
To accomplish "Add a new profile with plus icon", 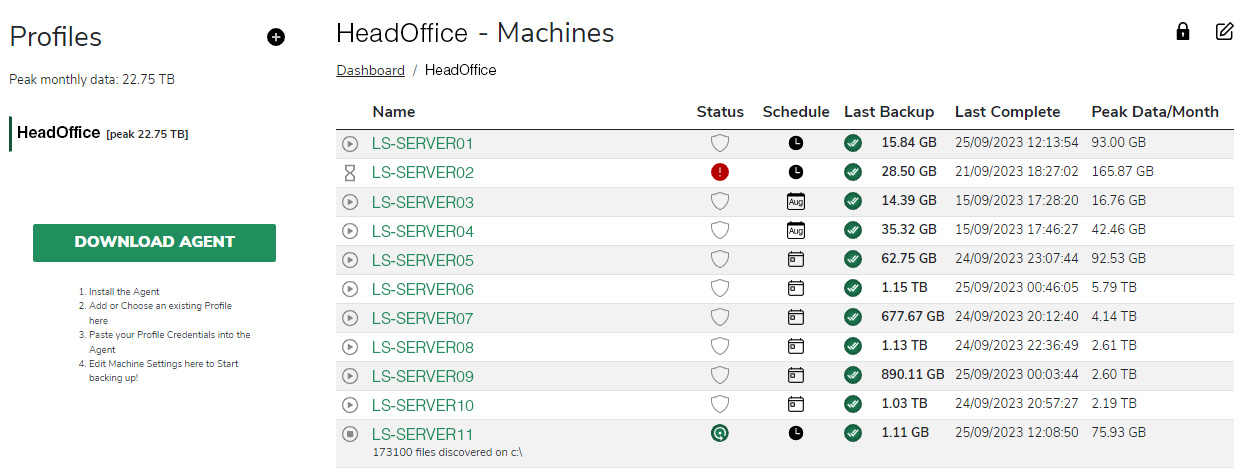I will [276, 37].
